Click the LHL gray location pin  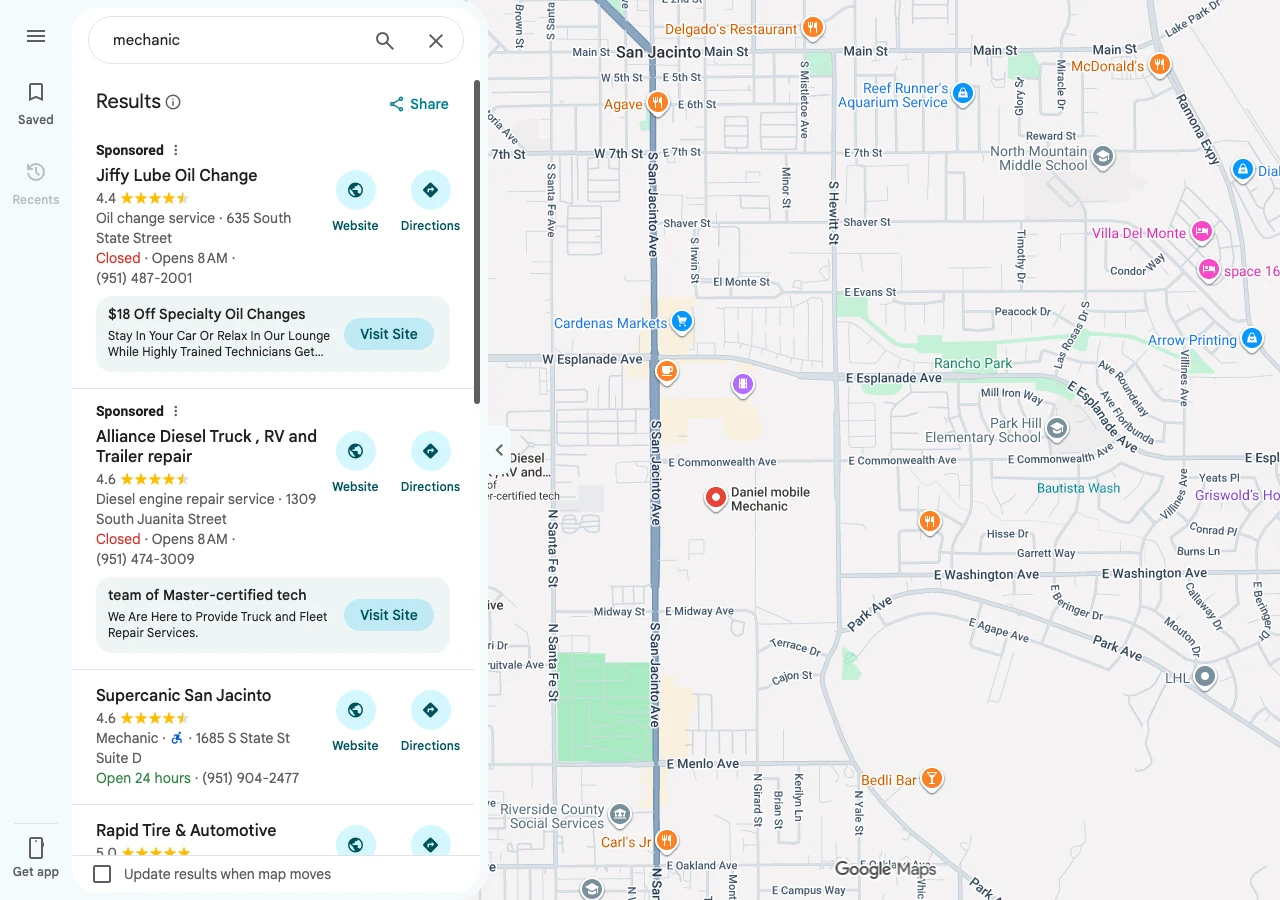1205,677
